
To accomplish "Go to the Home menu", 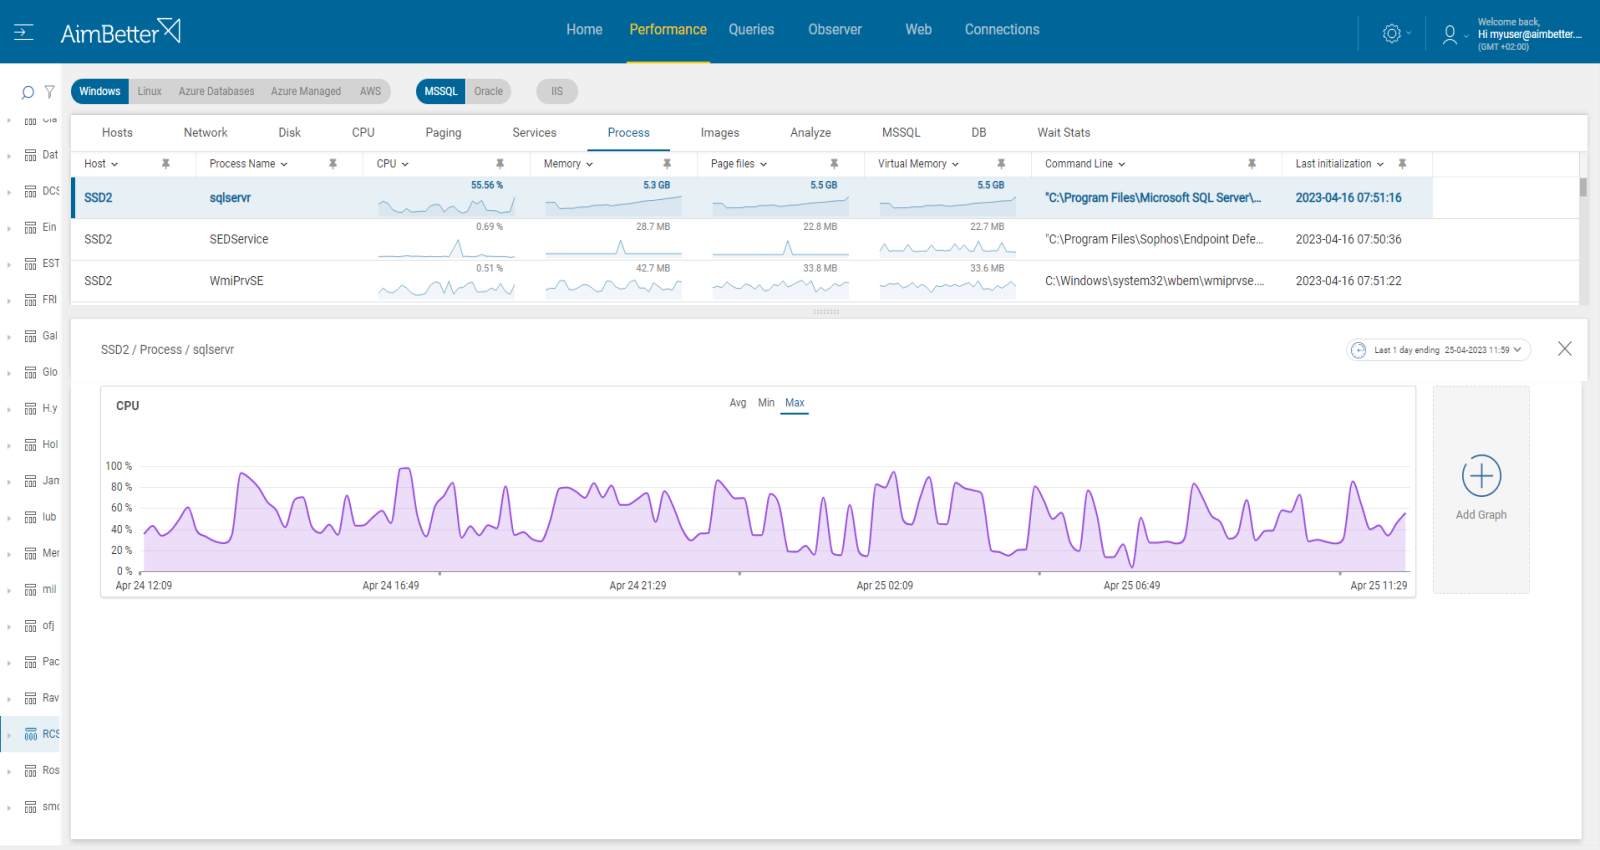I will click(x=584, y=30).
